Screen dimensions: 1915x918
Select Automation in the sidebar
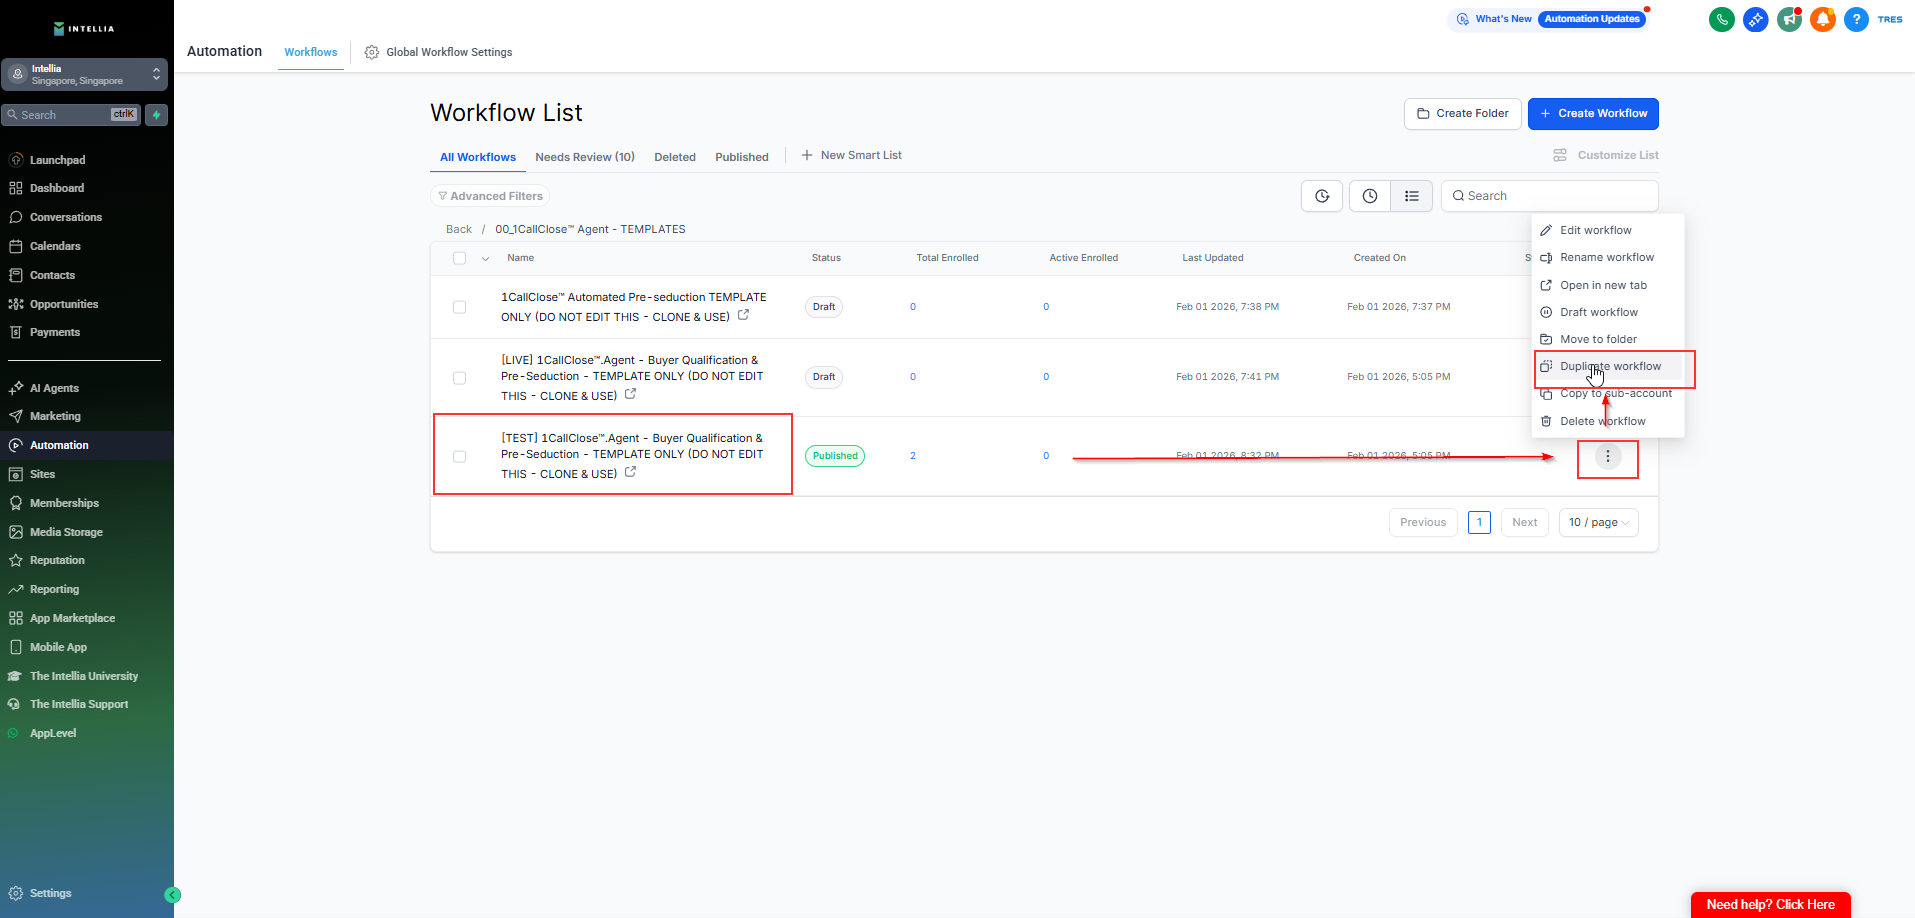(x=59, y=445)
